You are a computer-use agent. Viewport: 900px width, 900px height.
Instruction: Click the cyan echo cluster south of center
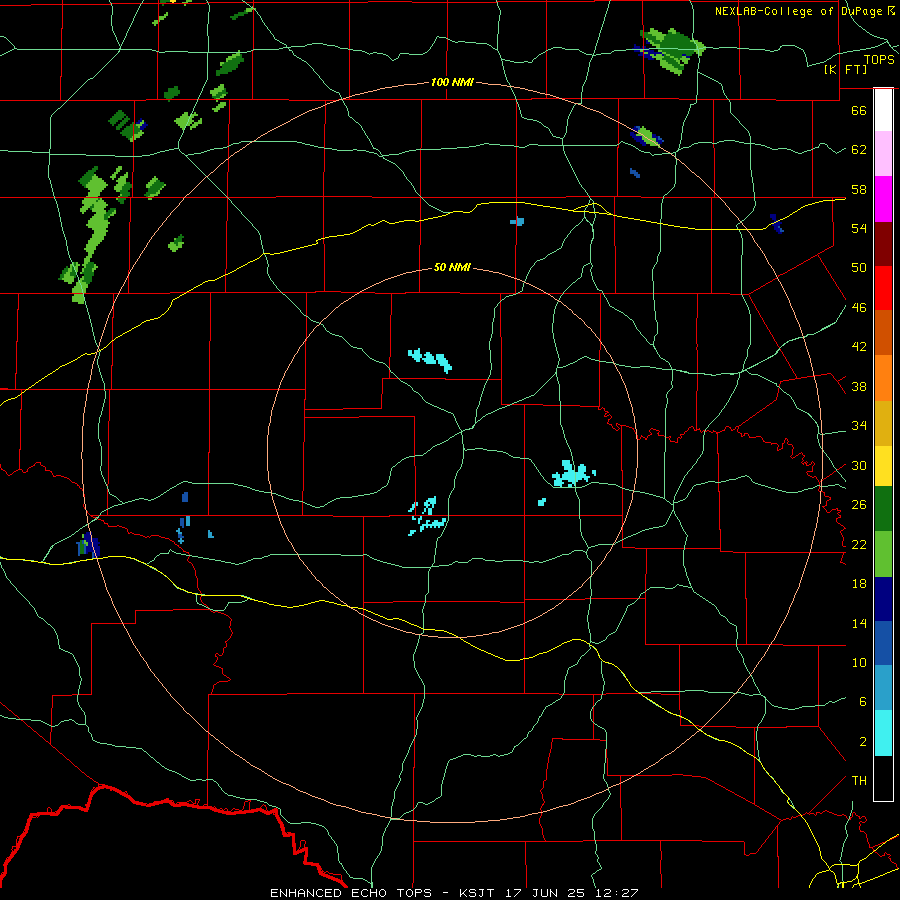(426, 515)
